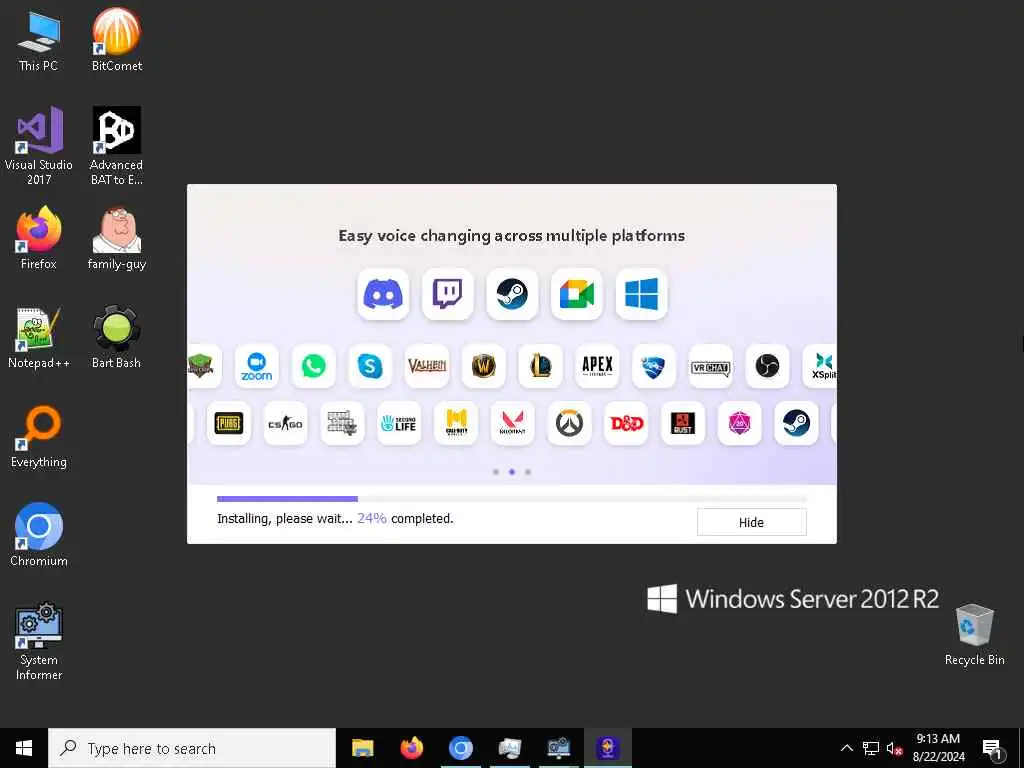Click the Skype icon
The width and height of the screenshot is (1024, 768).
[370, 366]
